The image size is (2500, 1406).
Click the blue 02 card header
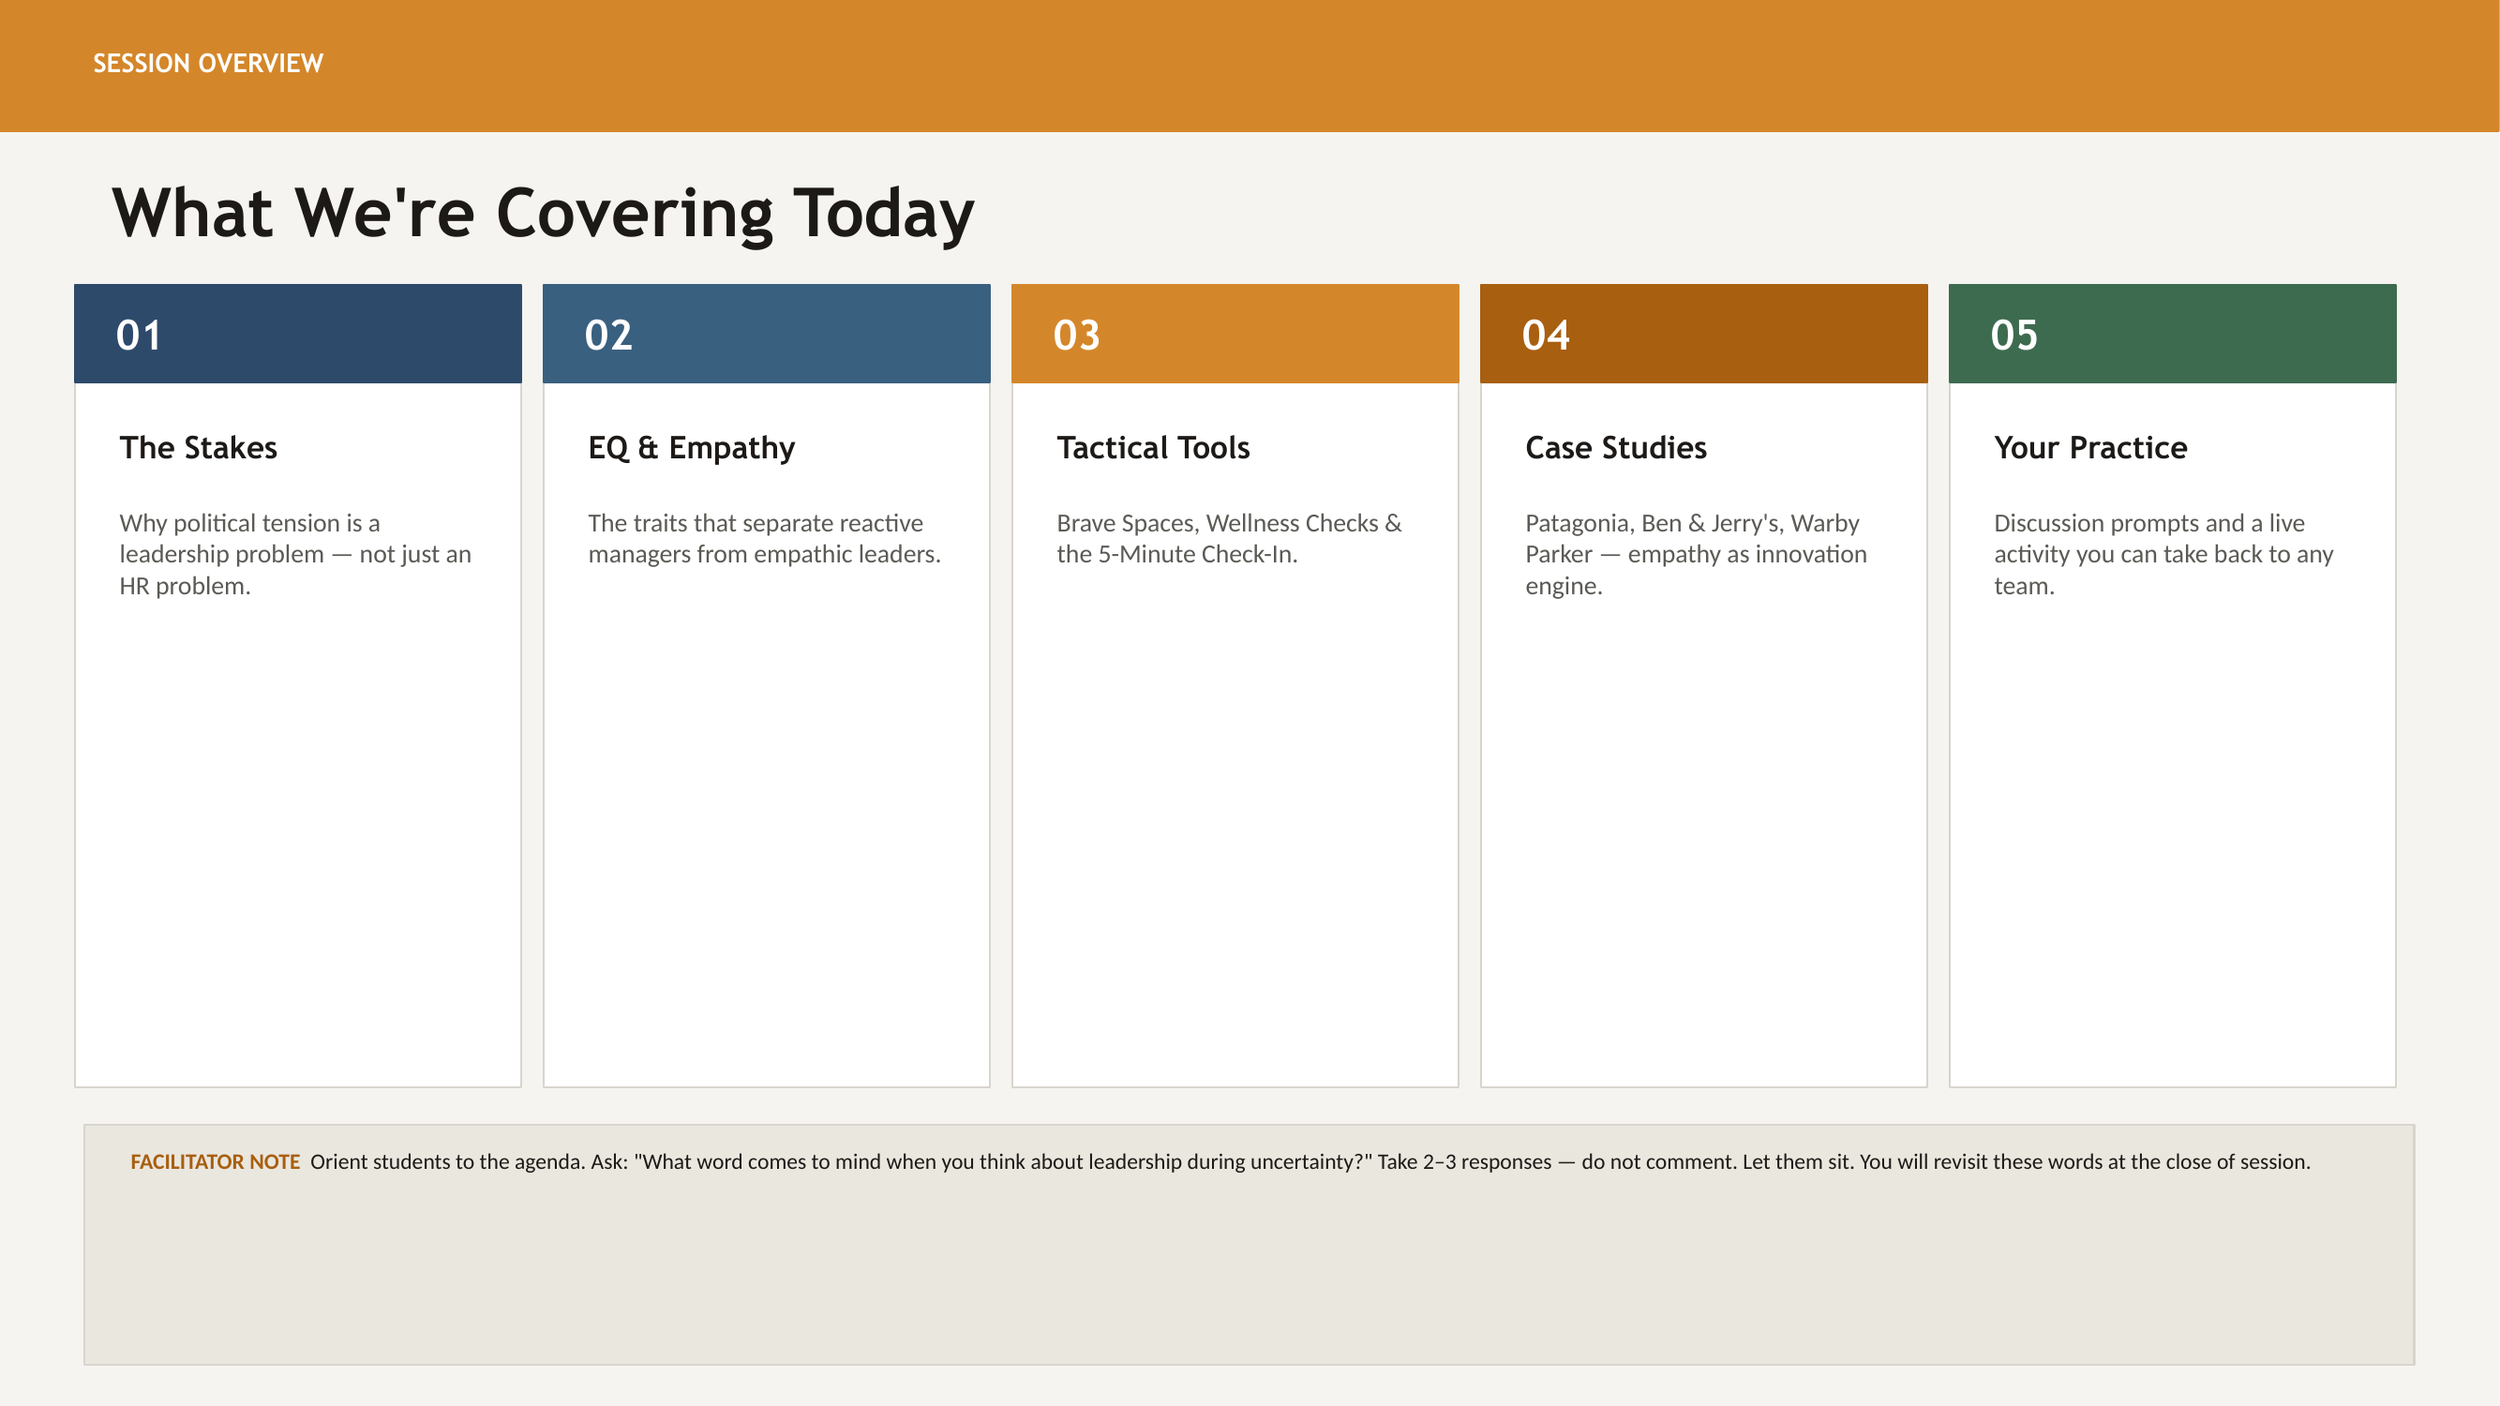tap(766, 334)
